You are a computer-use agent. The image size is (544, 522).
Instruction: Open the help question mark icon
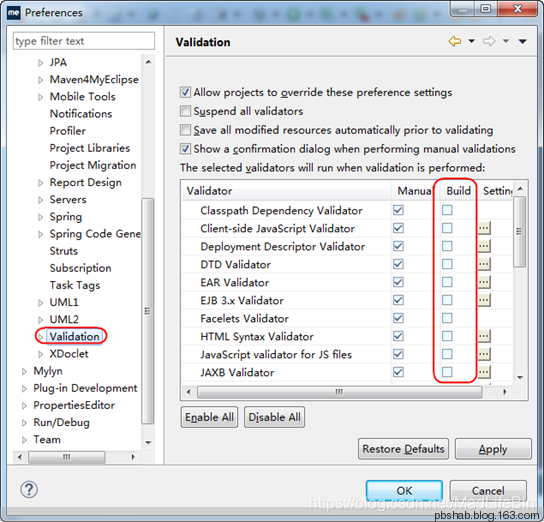coord(29,489)
